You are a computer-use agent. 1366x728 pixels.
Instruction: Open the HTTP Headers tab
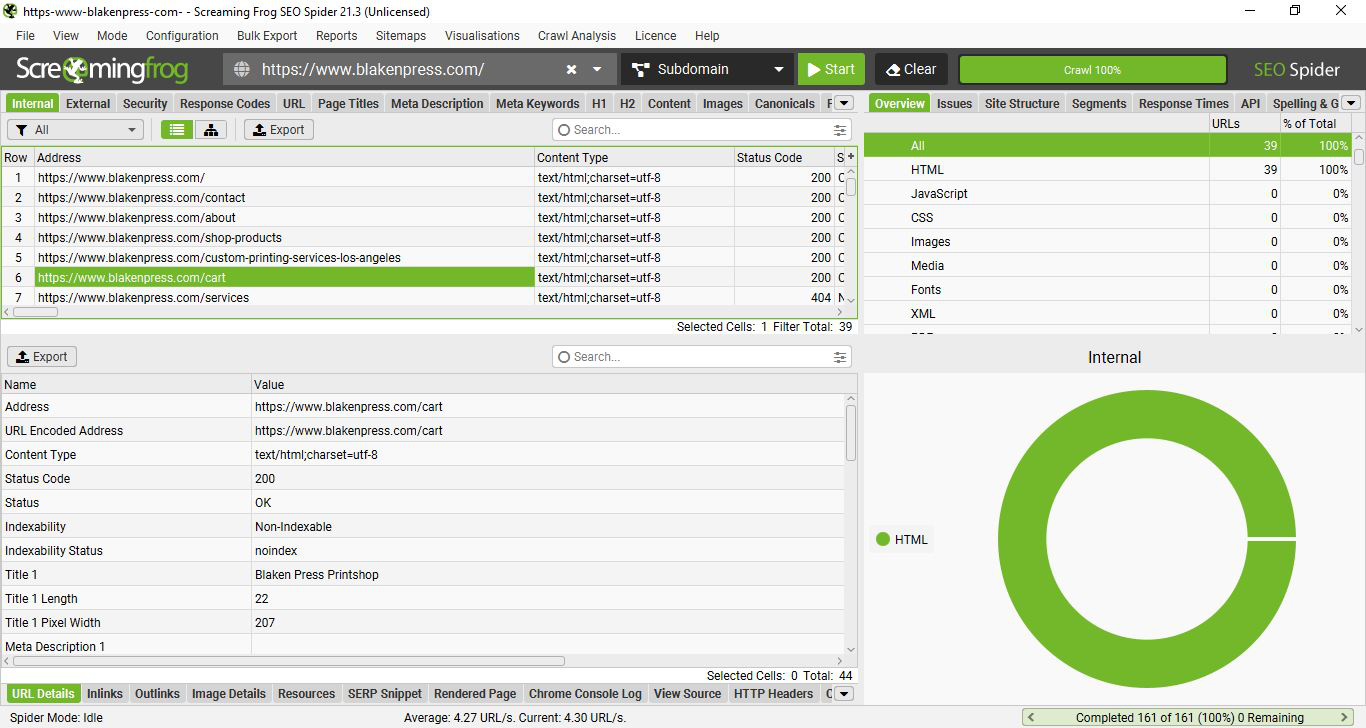coord(773,694)
